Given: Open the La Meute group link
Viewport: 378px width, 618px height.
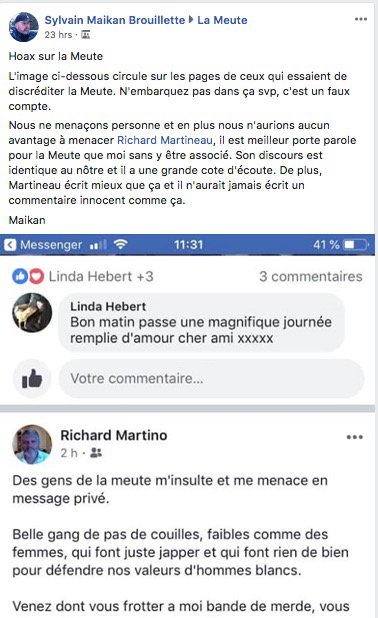Looking at the screenshot, I should 222,20.
